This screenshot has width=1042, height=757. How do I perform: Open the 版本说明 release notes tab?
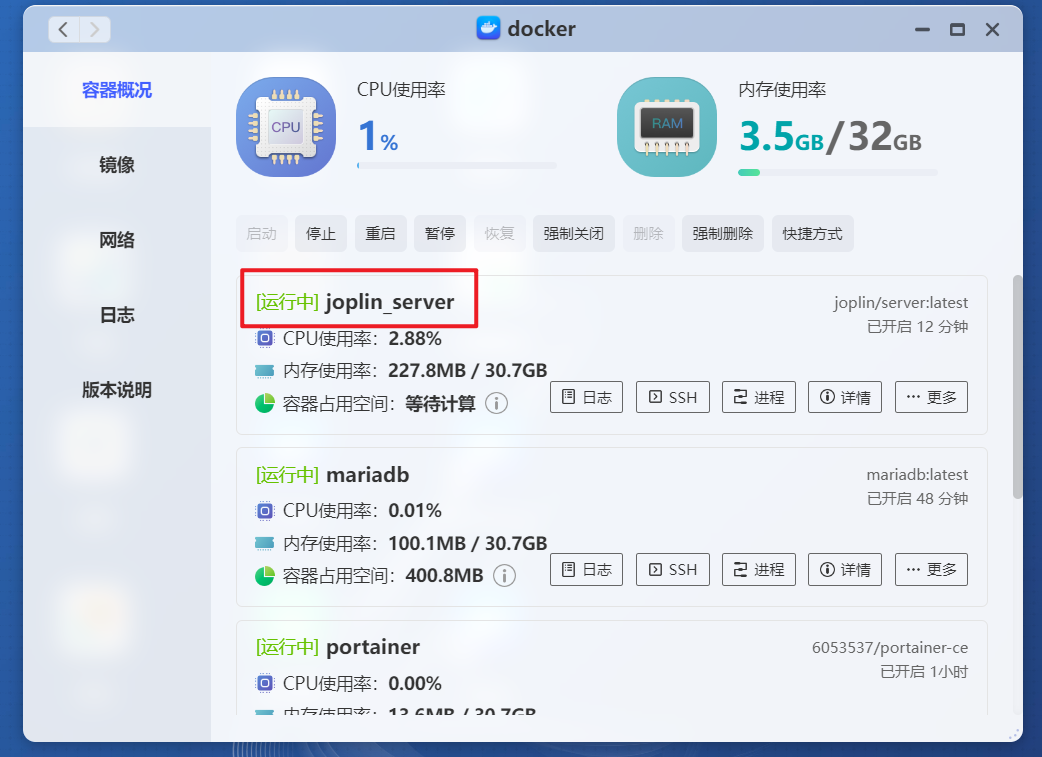(117, 390)
